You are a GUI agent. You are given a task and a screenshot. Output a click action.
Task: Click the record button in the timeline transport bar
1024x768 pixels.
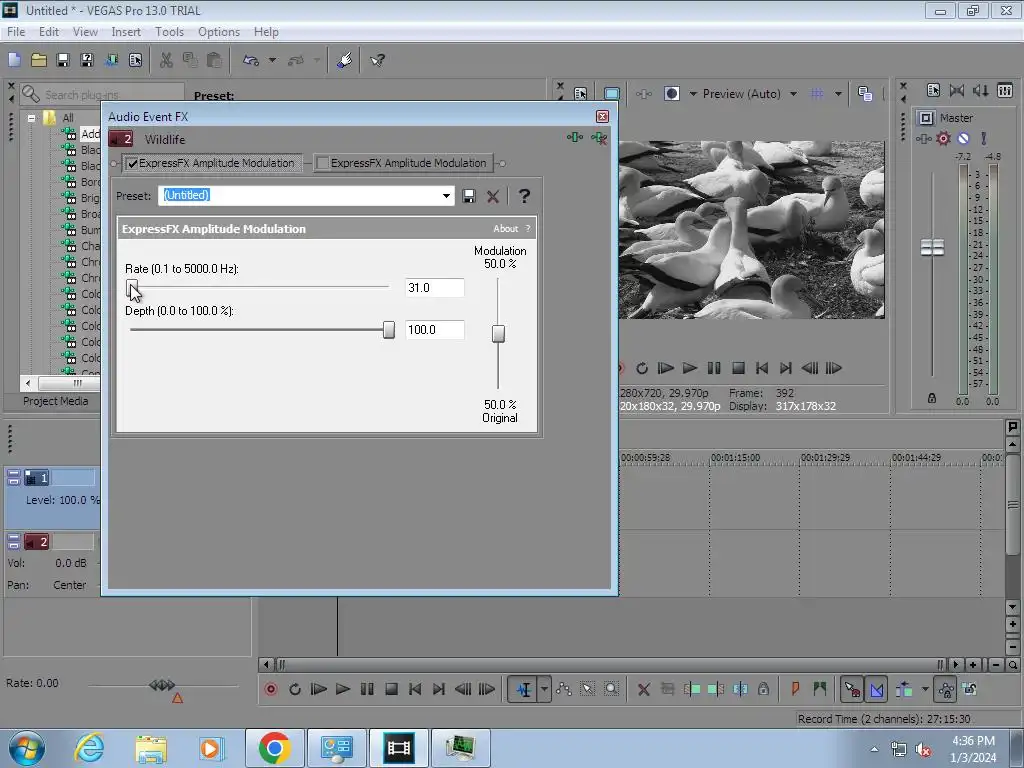(271, 689)
